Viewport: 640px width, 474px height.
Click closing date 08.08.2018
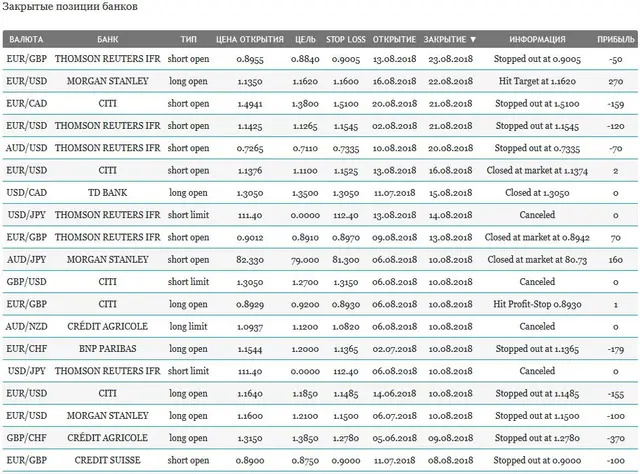pos(451,461)
